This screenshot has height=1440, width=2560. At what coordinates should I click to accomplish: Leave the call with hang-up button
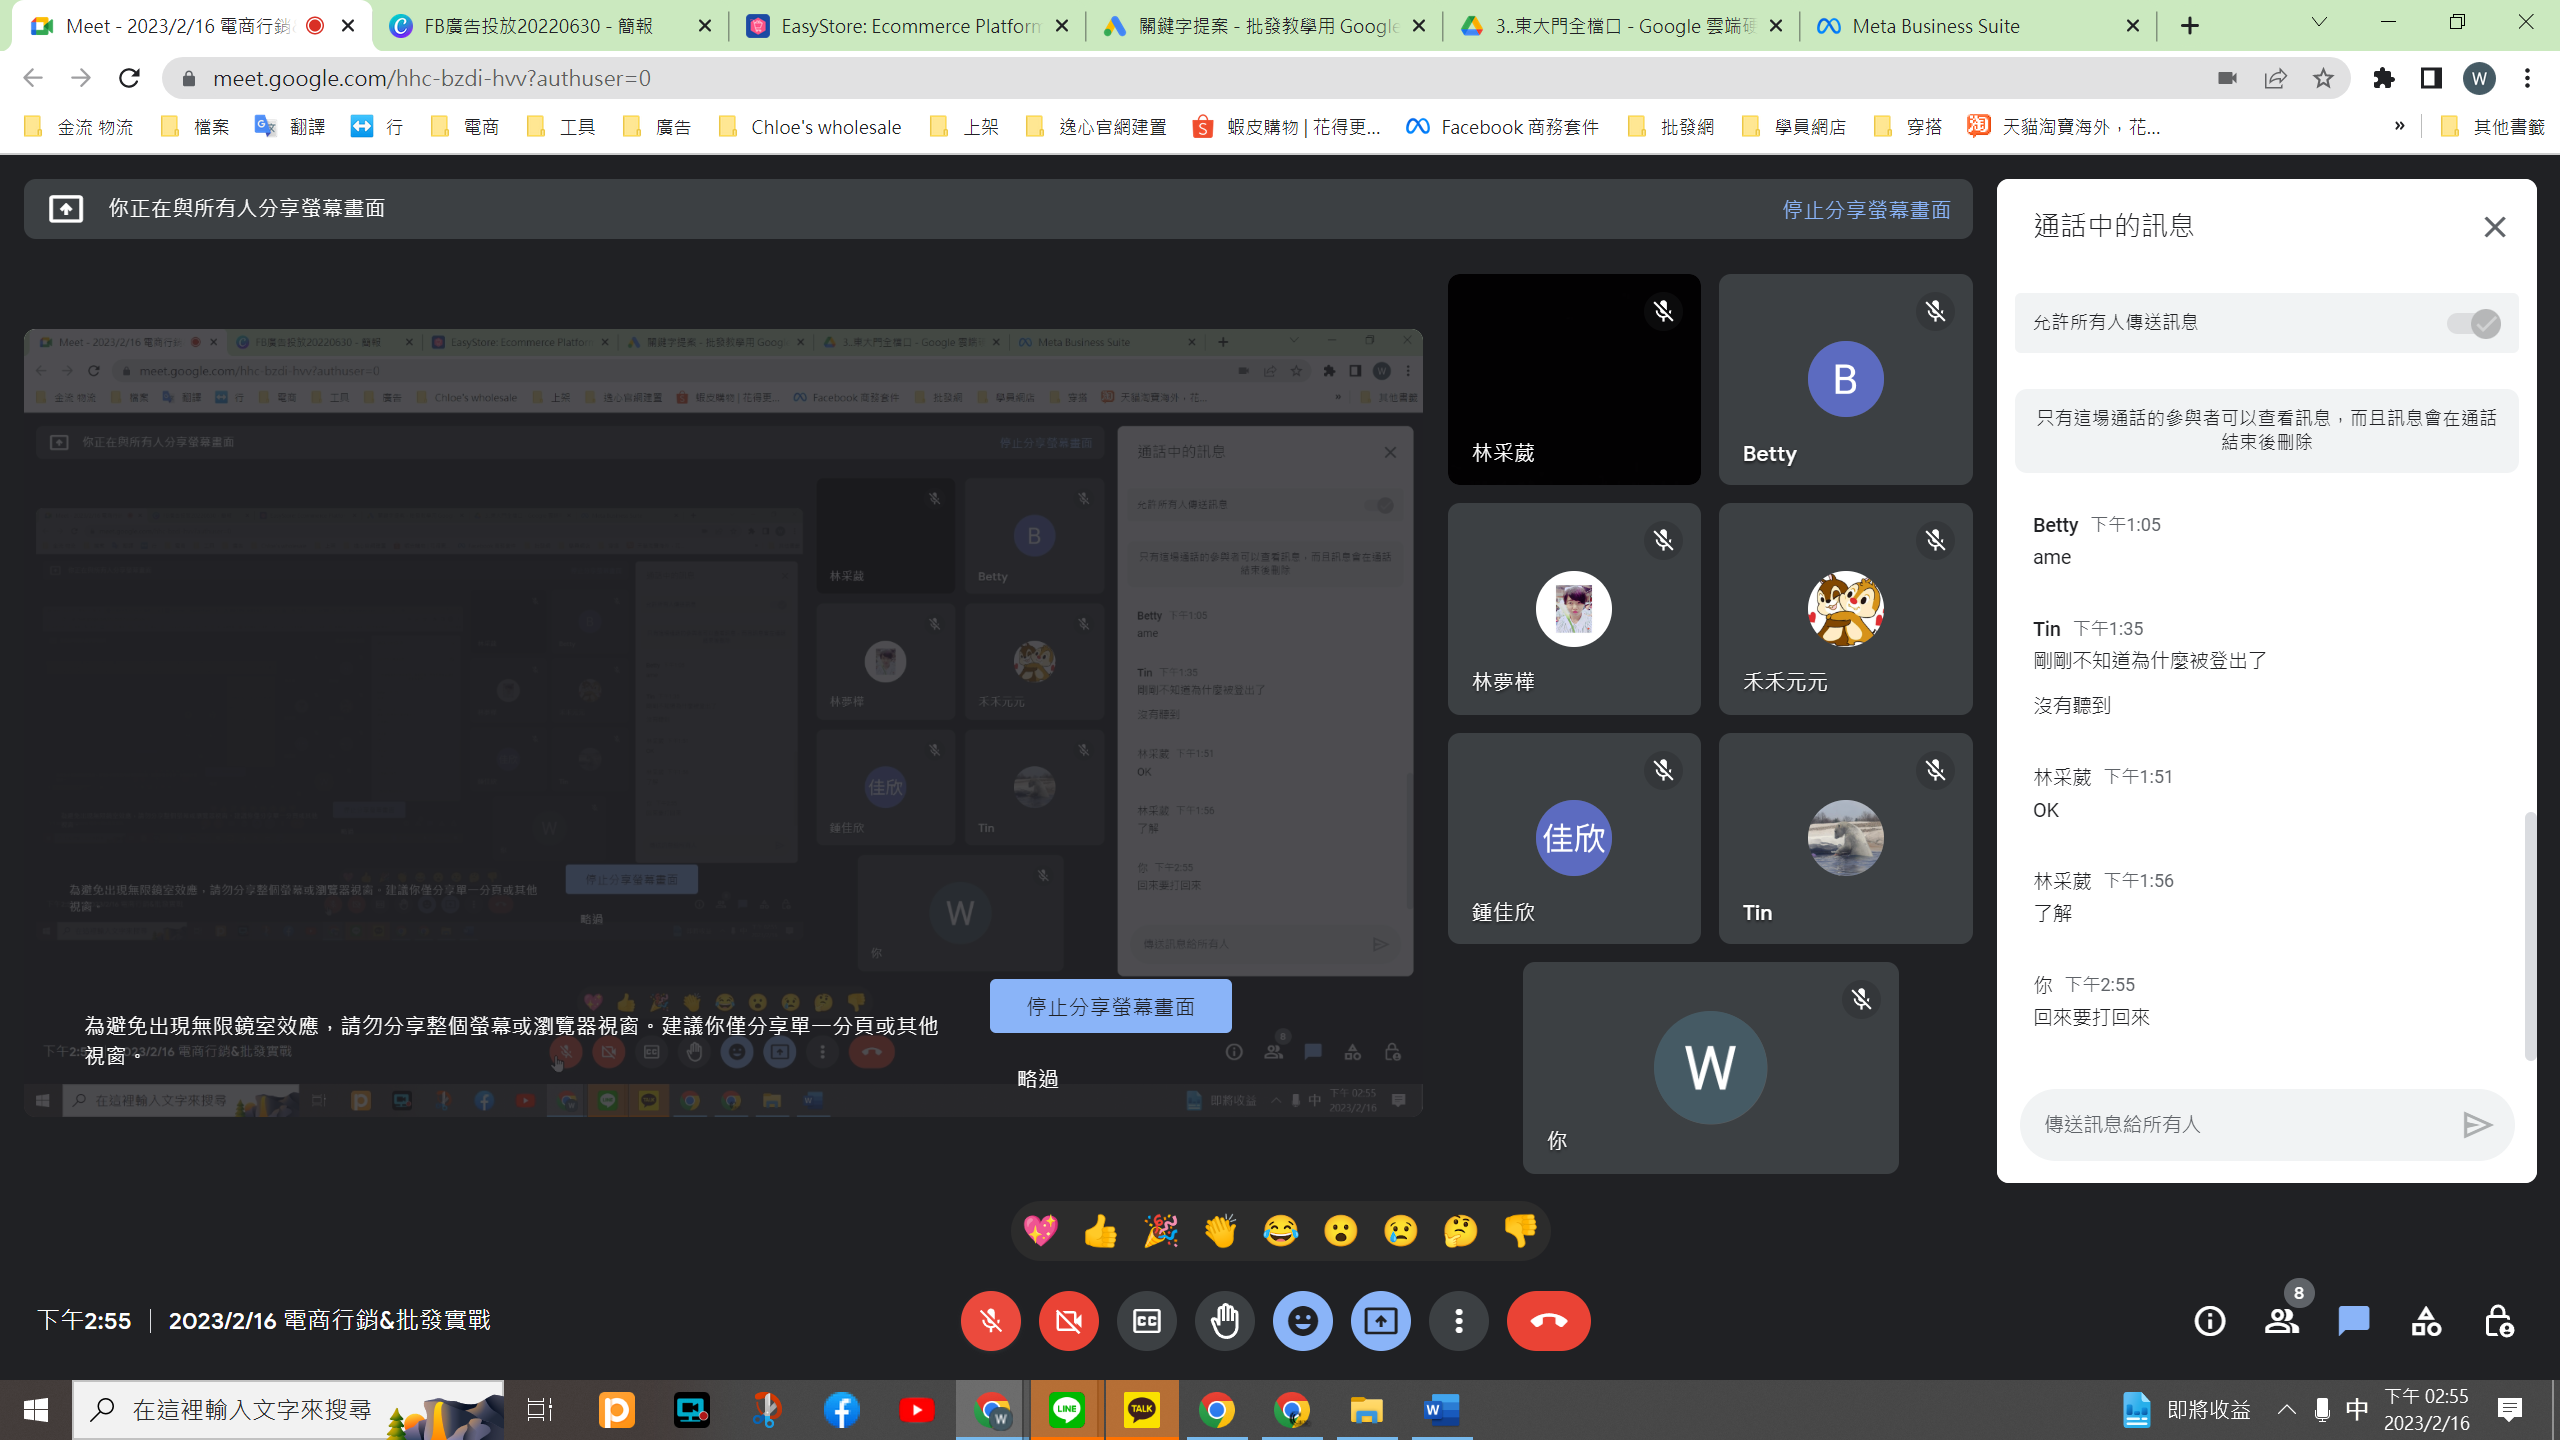(1548, 1321)
